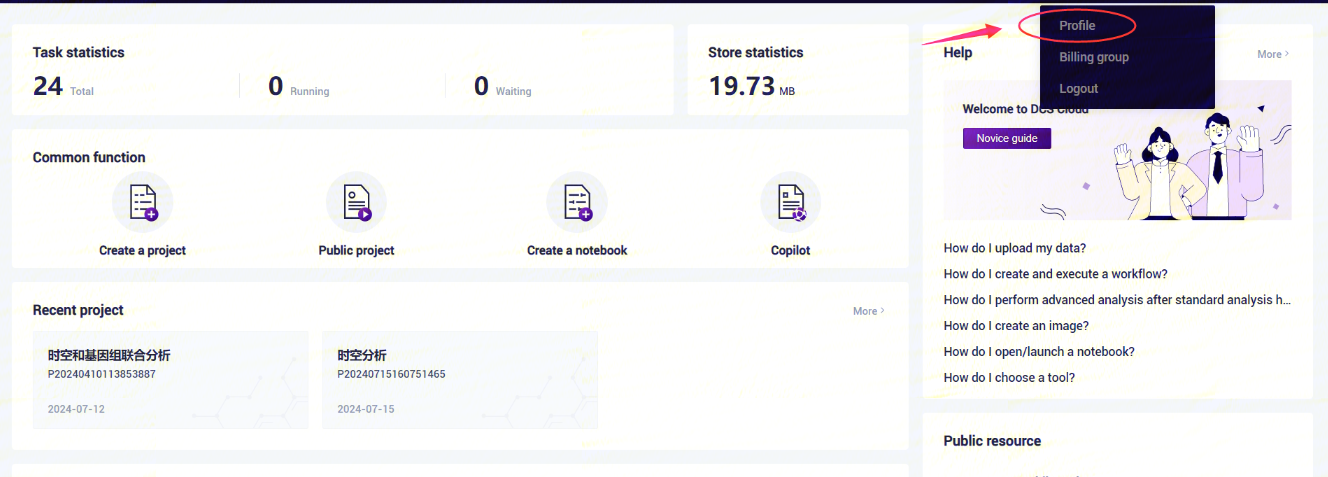Expand More in the Help panel
The width and height of the screenshot is (1328, 477).
pyautogui.click(x=1273, y=54)
